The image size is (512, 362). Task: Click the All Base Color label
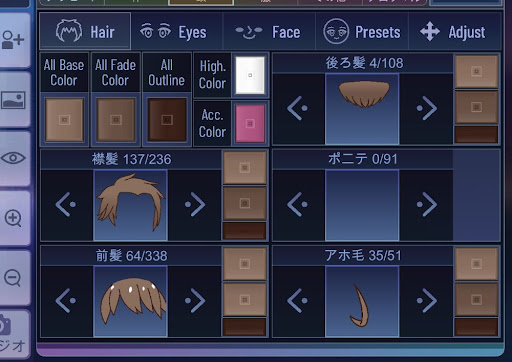pyautogui.click(x=64, y=72)
